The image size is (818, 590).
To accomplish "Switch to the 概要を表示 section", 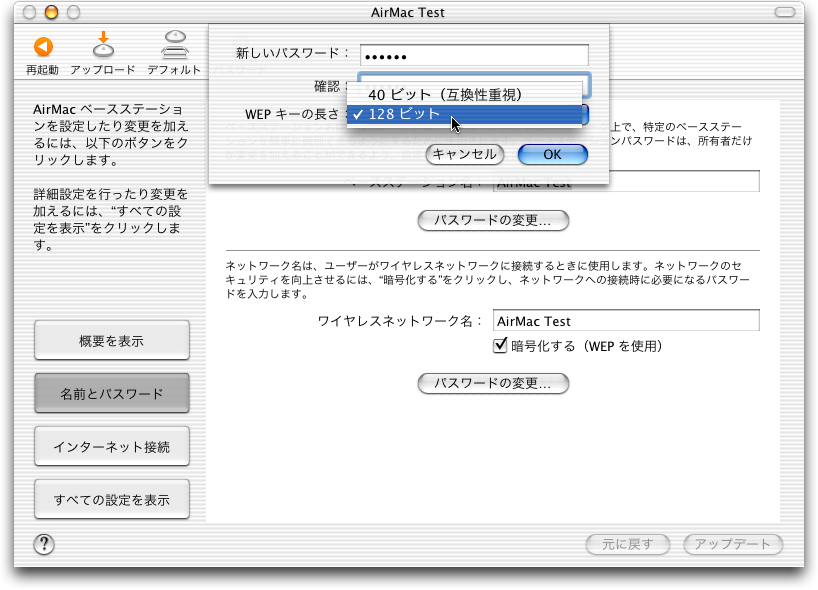I will [111, 341].
